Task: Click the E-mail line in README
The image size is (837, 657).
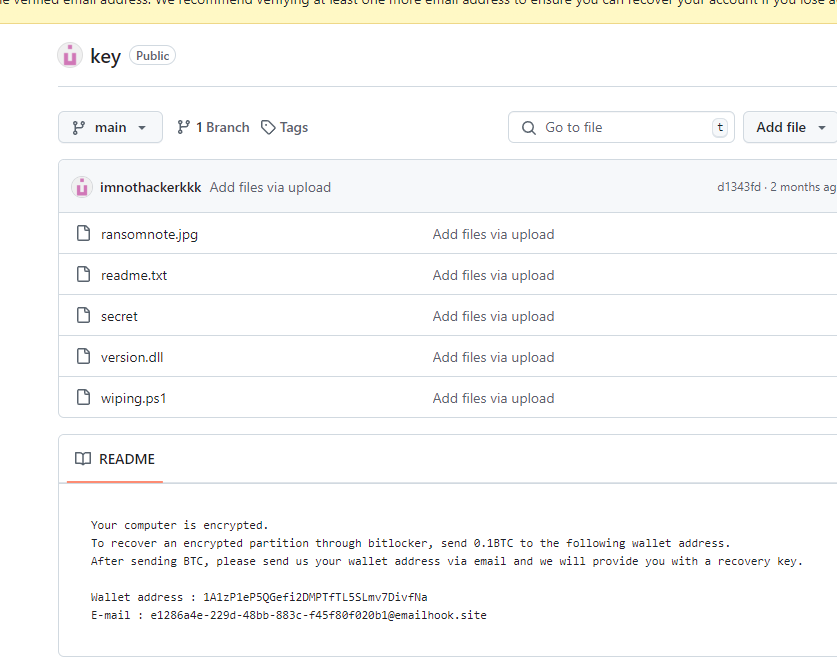Action: coord(289,615)
